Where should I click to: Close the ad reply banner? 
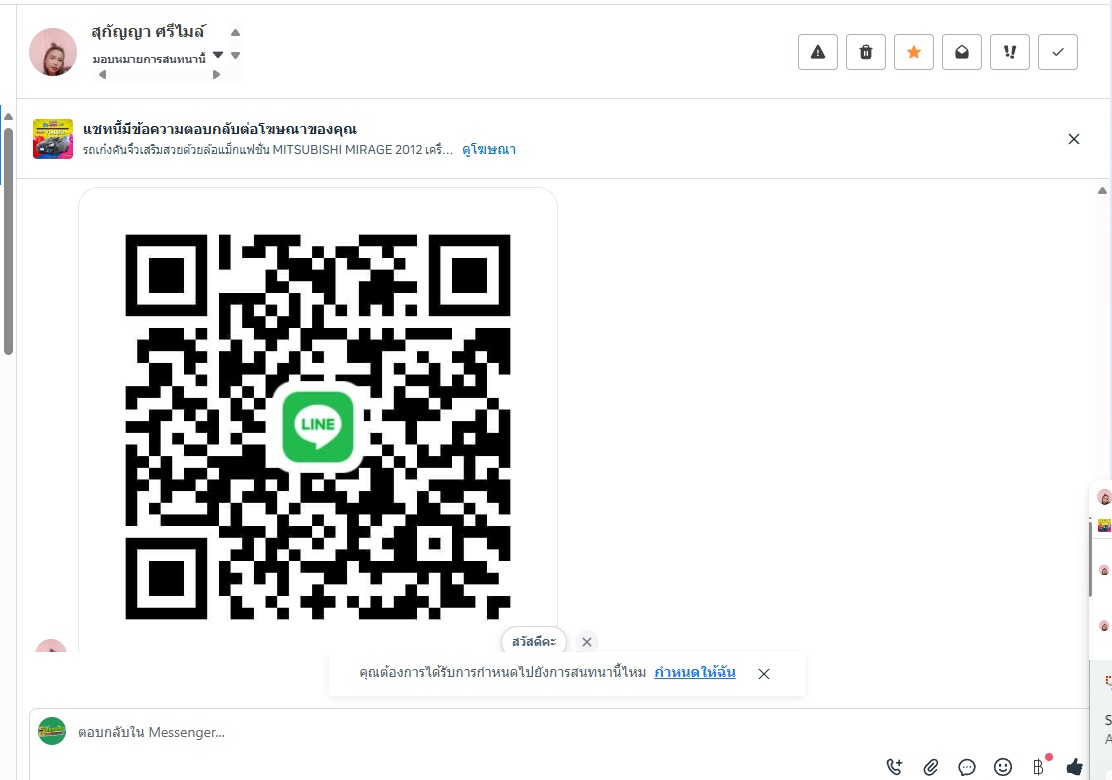[x=1074, y=139]
